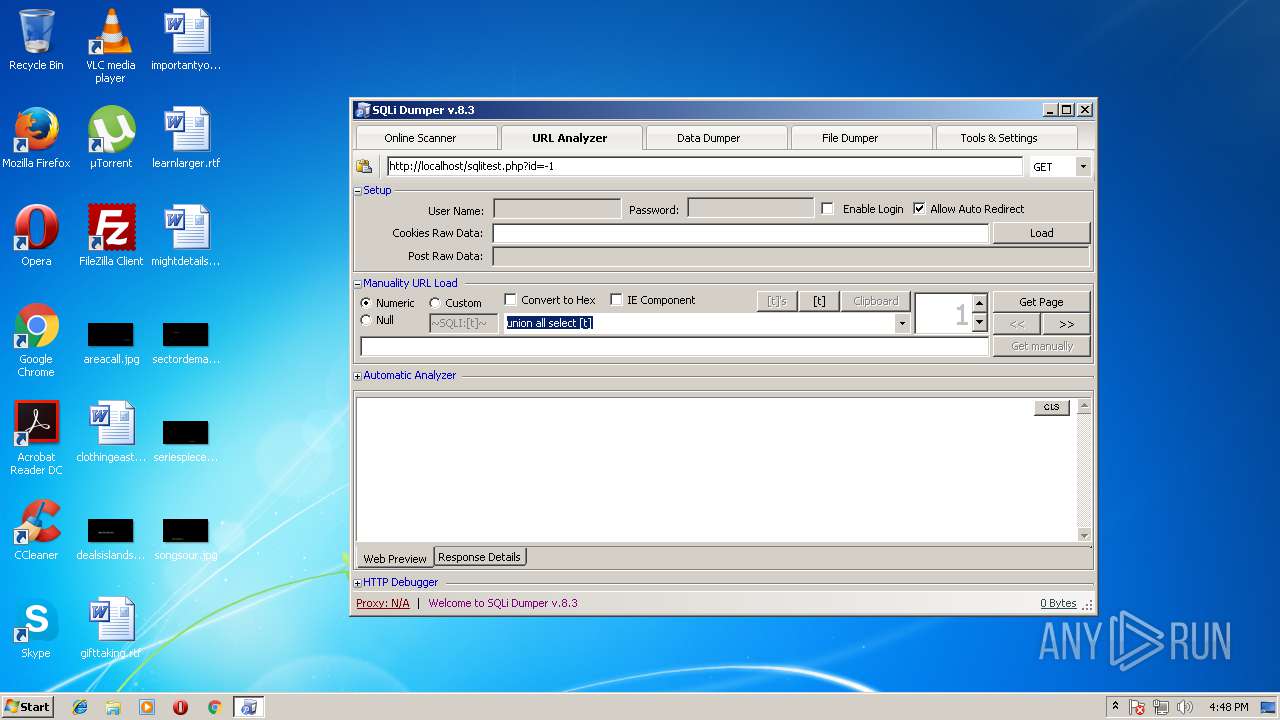Select the VLC media player icon
The width and height of the screenshot is (1280, 720).
pos(110,45)
